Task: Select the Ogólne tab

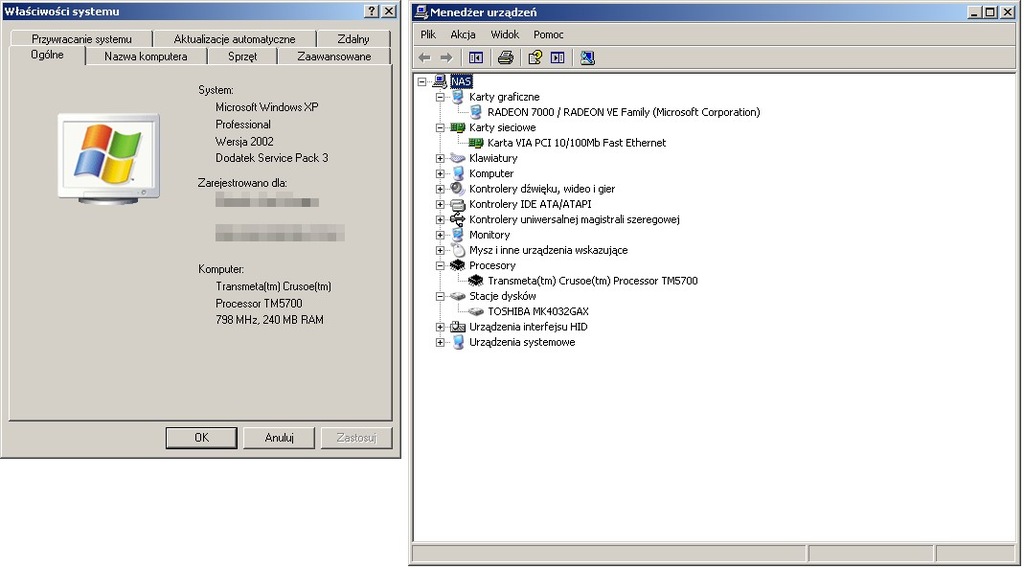Action: pyautogui.click(x=47, y=55)
